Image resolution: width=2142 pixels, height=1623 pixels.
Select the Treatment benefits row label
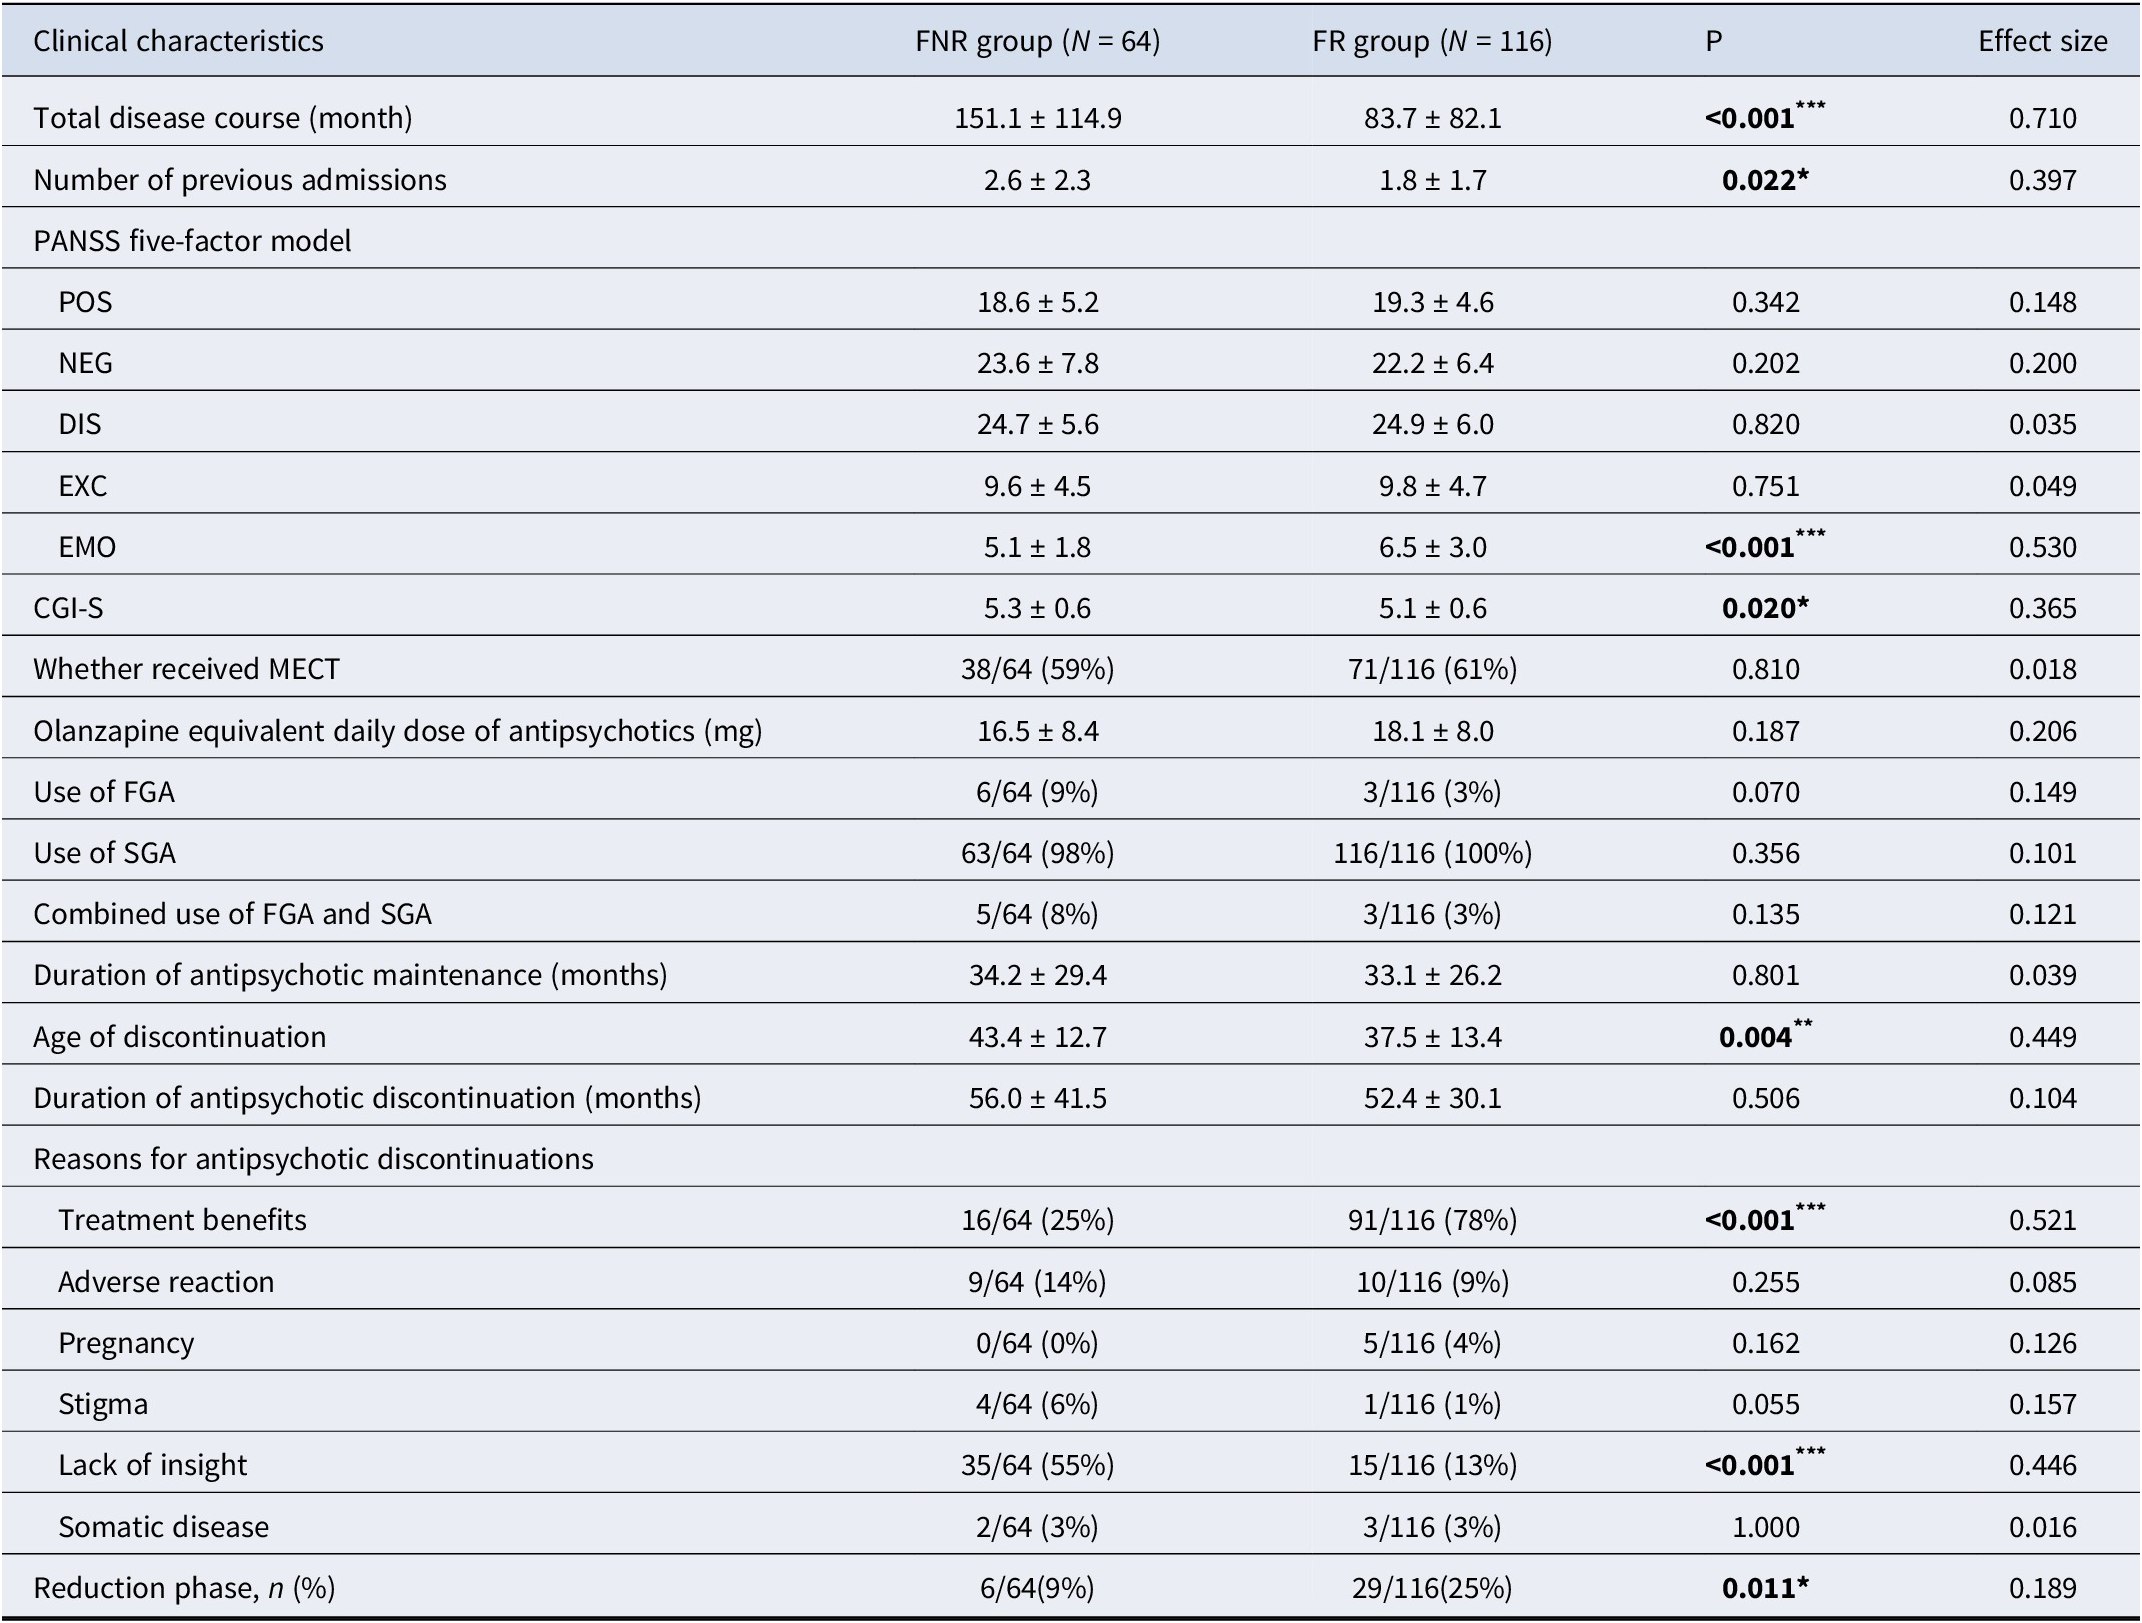pos(182,1220)
